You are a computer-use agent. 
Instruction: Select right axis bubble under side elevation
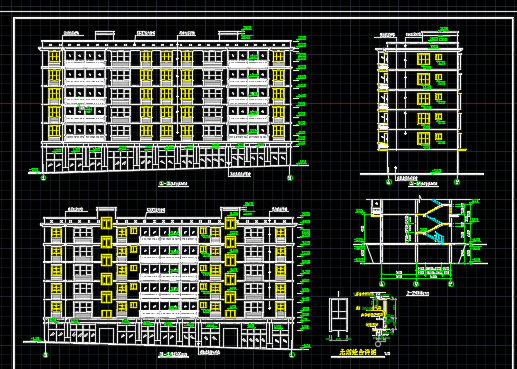click(x=457, y=182)
